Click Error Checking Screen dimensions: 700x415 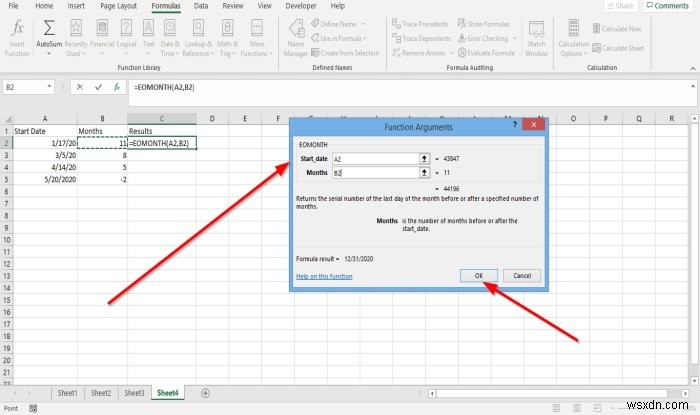click(x=483, y=38)
